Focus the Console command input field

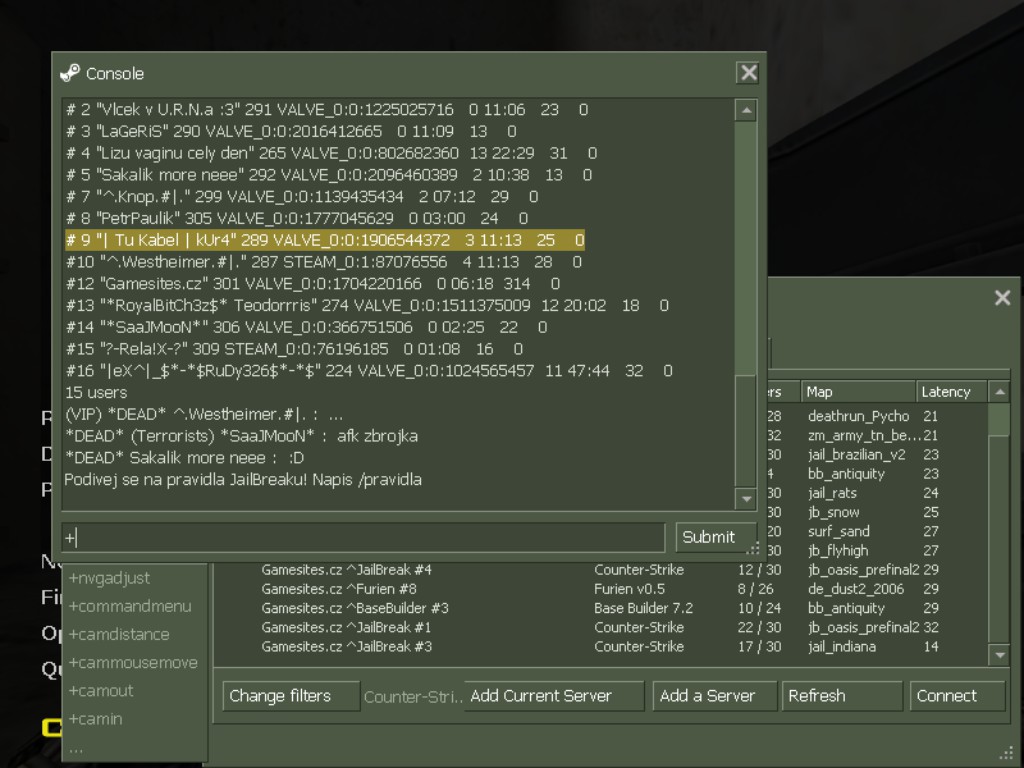pos(363,537)
